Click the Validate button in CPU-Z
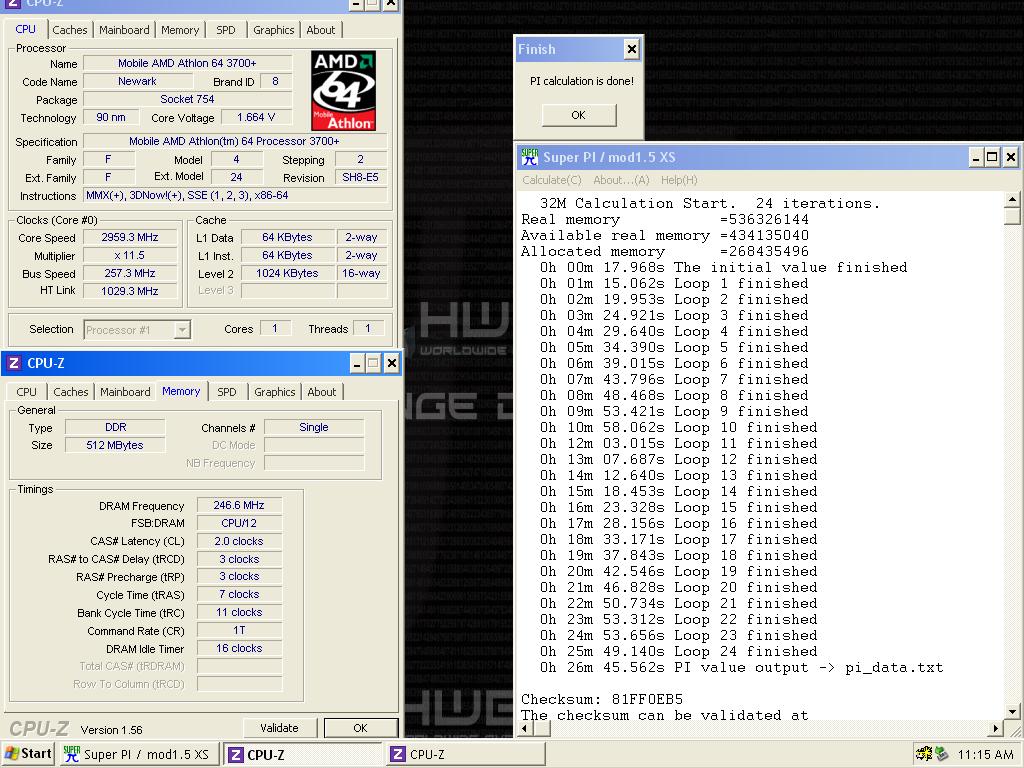Screen dimensions: 1024x768 (x=280, y=728)
